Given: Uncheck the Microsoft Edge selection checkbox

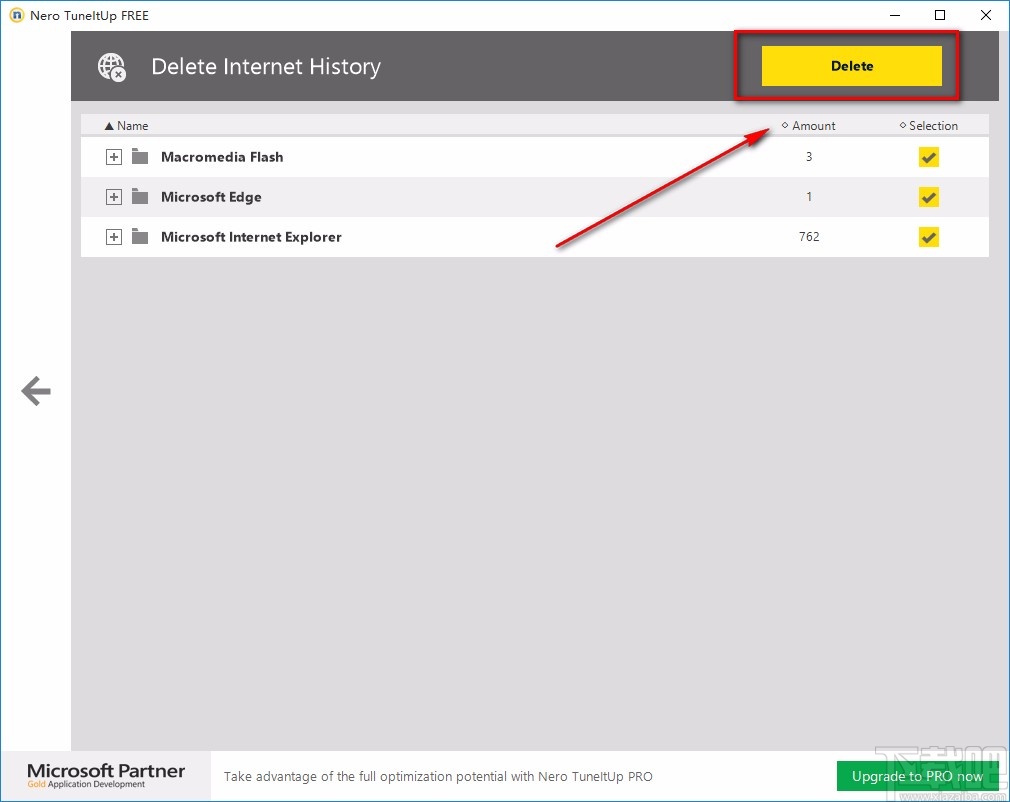Looking at the screenshot, I should pyautogui.click(x=928, y=197).
